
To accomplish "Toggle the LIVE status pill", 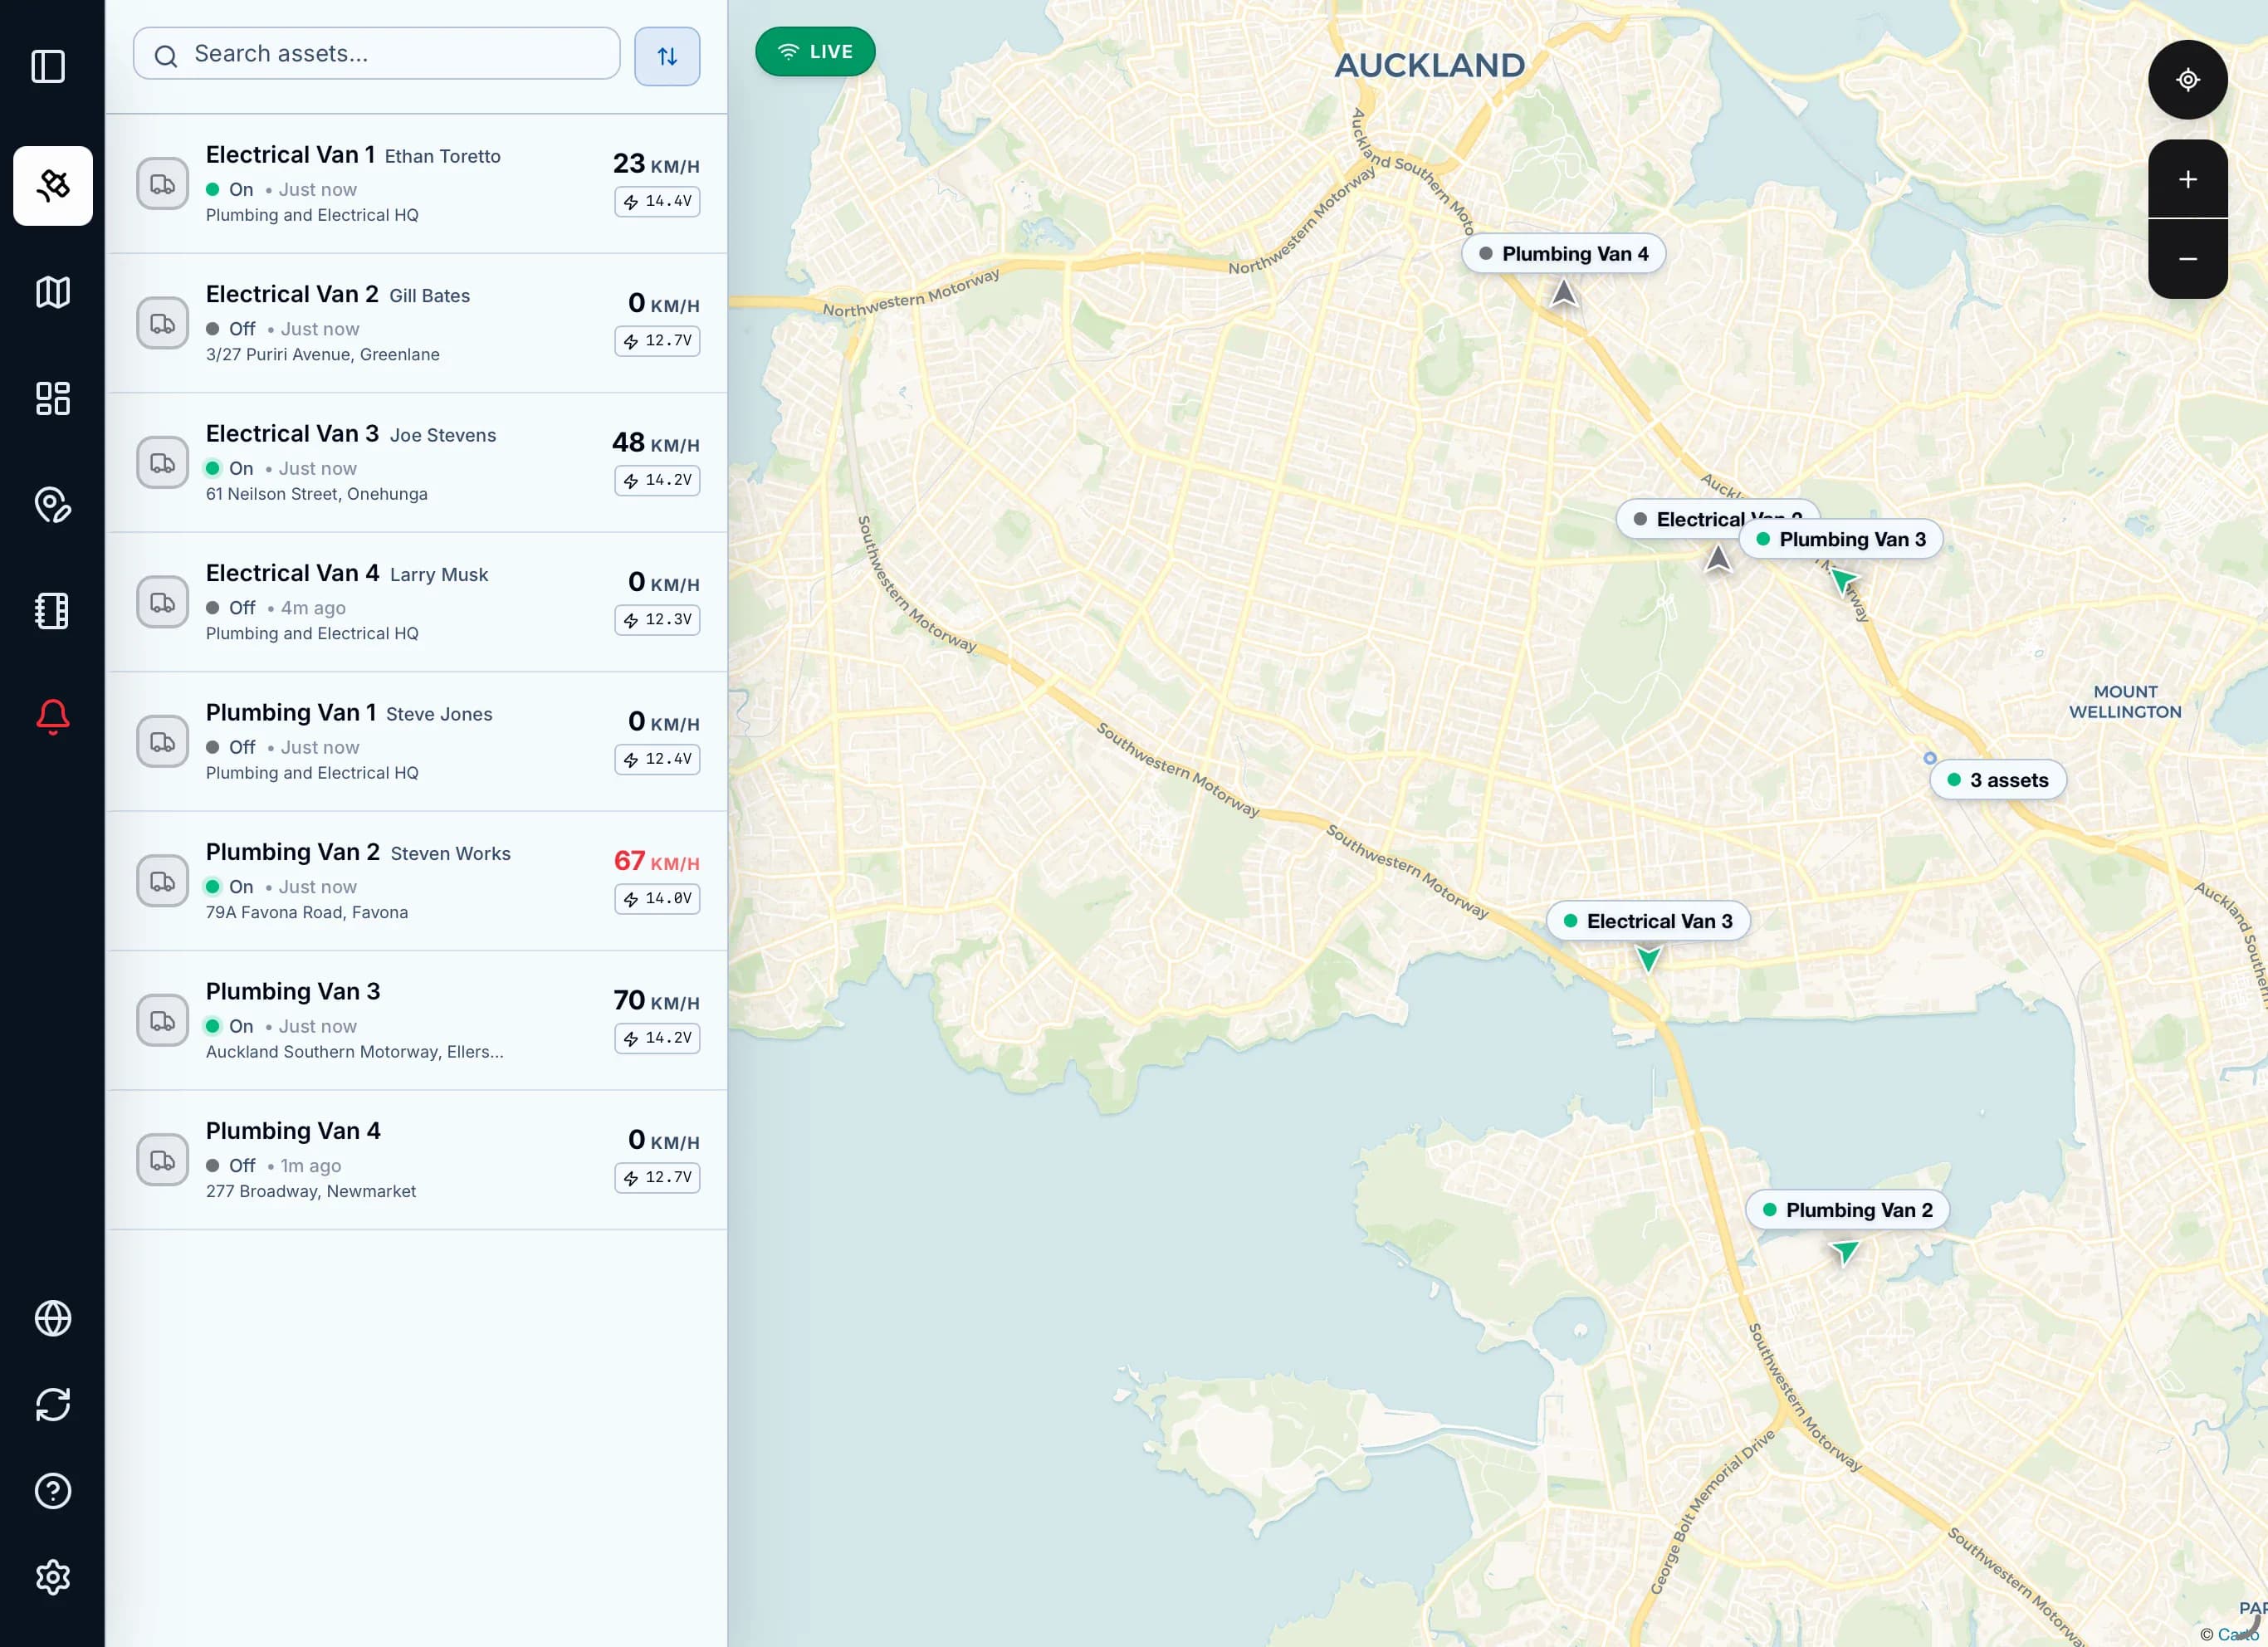I will tap(815, 51).
